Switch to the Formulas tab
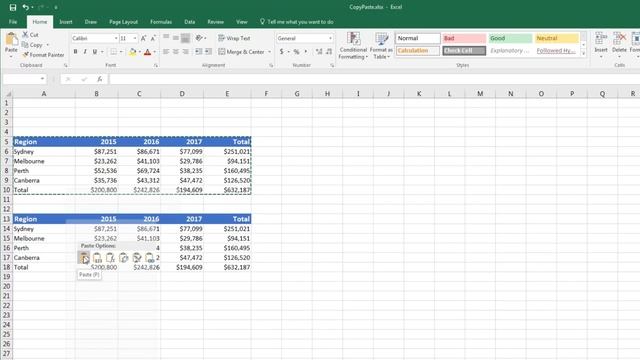The image size is (640, 360). [161, 22]
